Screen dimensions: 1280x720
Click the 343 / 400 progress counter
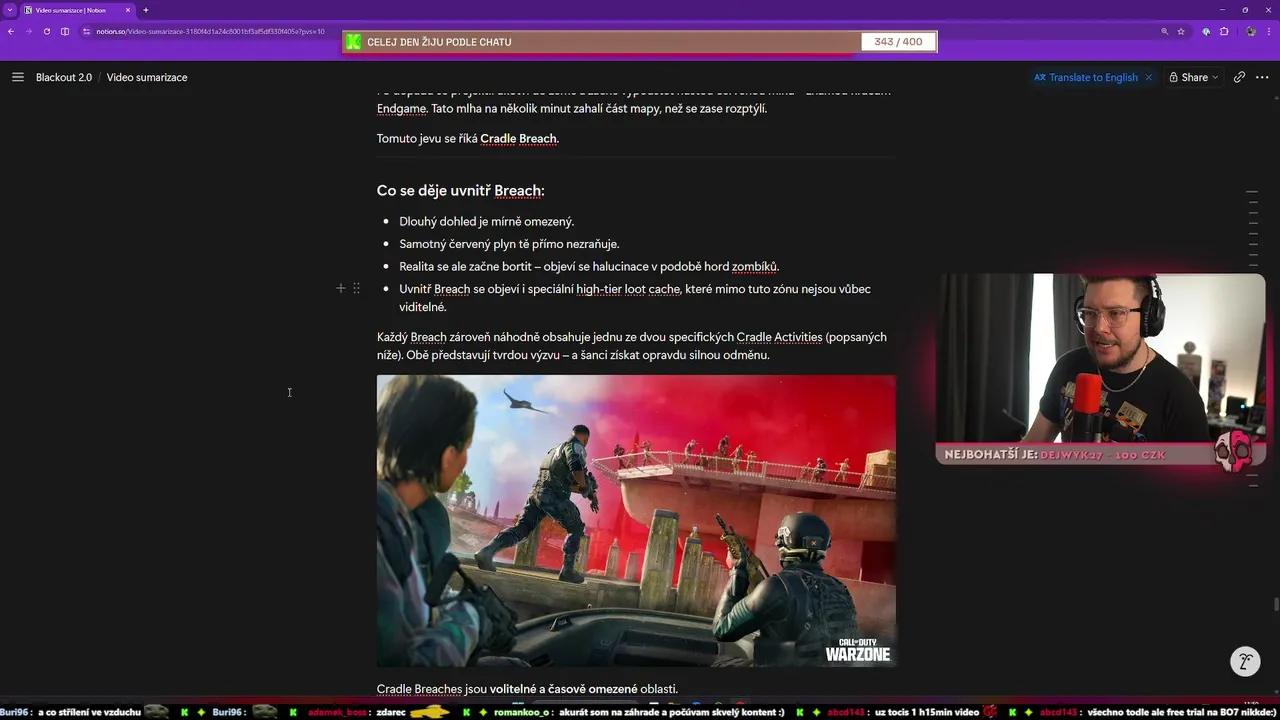(x=898, y=42)
